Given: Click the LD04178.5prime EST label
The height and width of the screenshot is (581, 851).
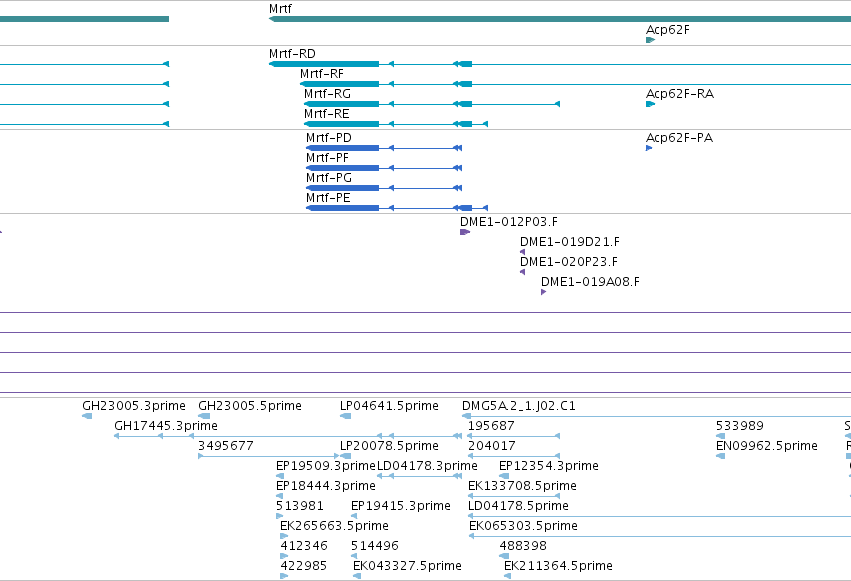Looking at the screenshot, I should (x=518, y=506).
